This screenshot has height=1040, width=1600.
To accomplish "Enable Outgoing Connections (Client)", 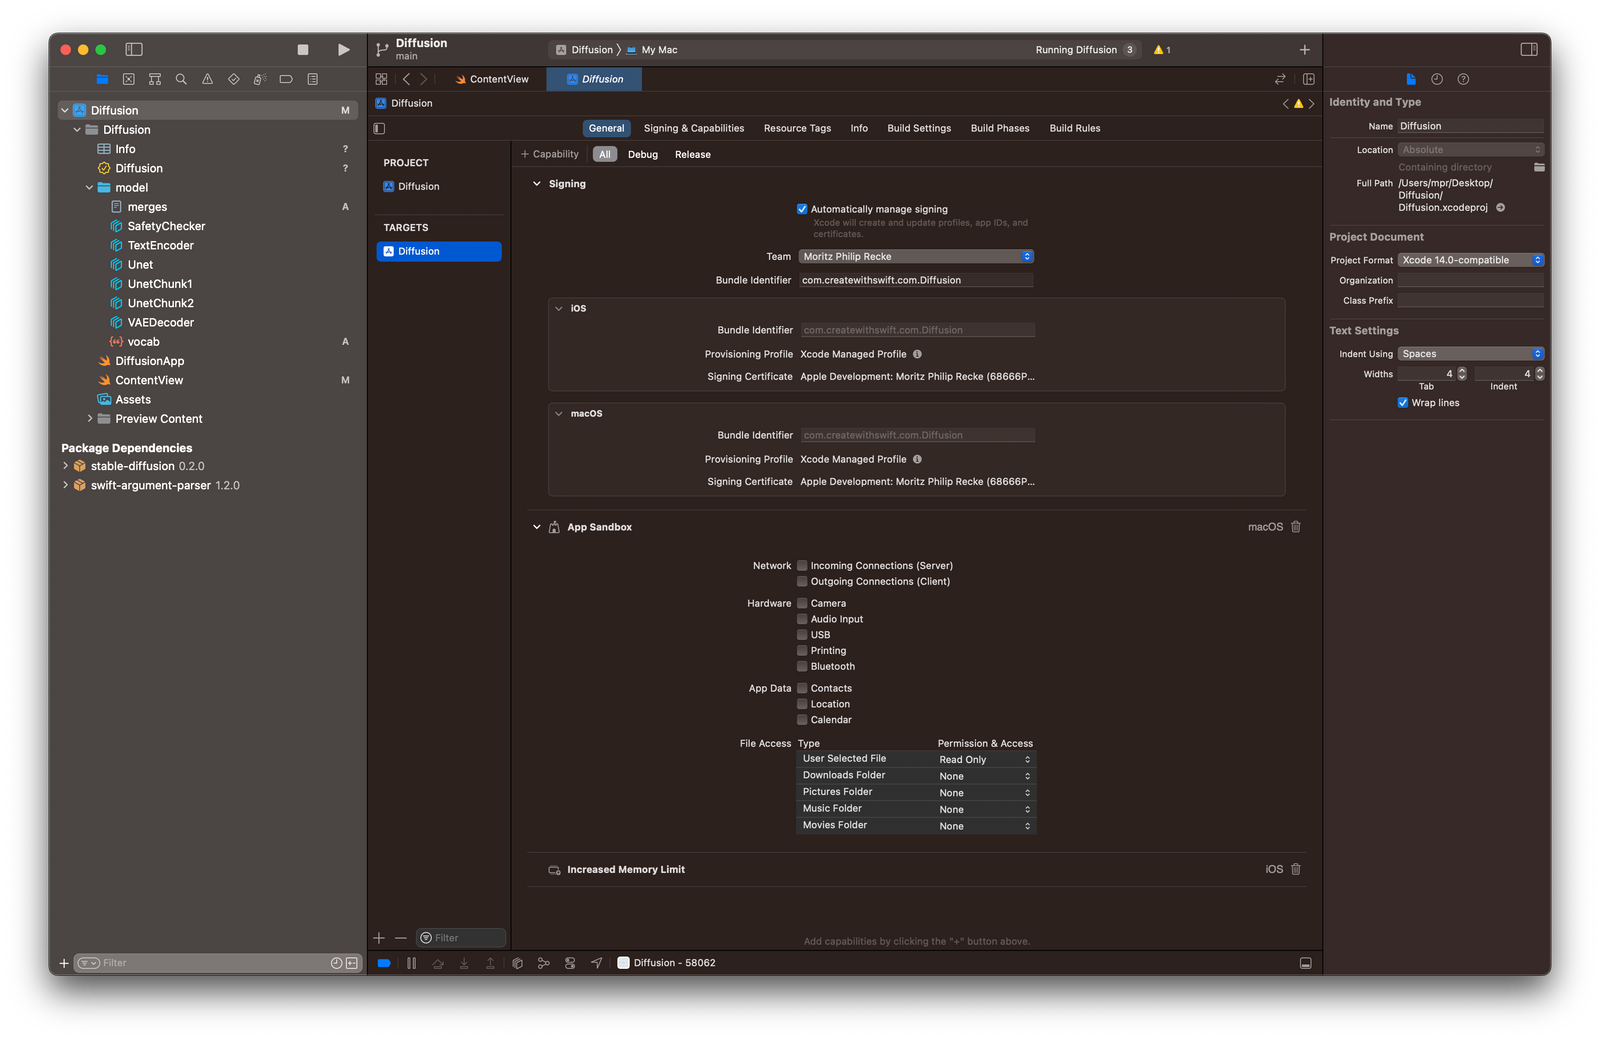I will click(x=802, y=581).
